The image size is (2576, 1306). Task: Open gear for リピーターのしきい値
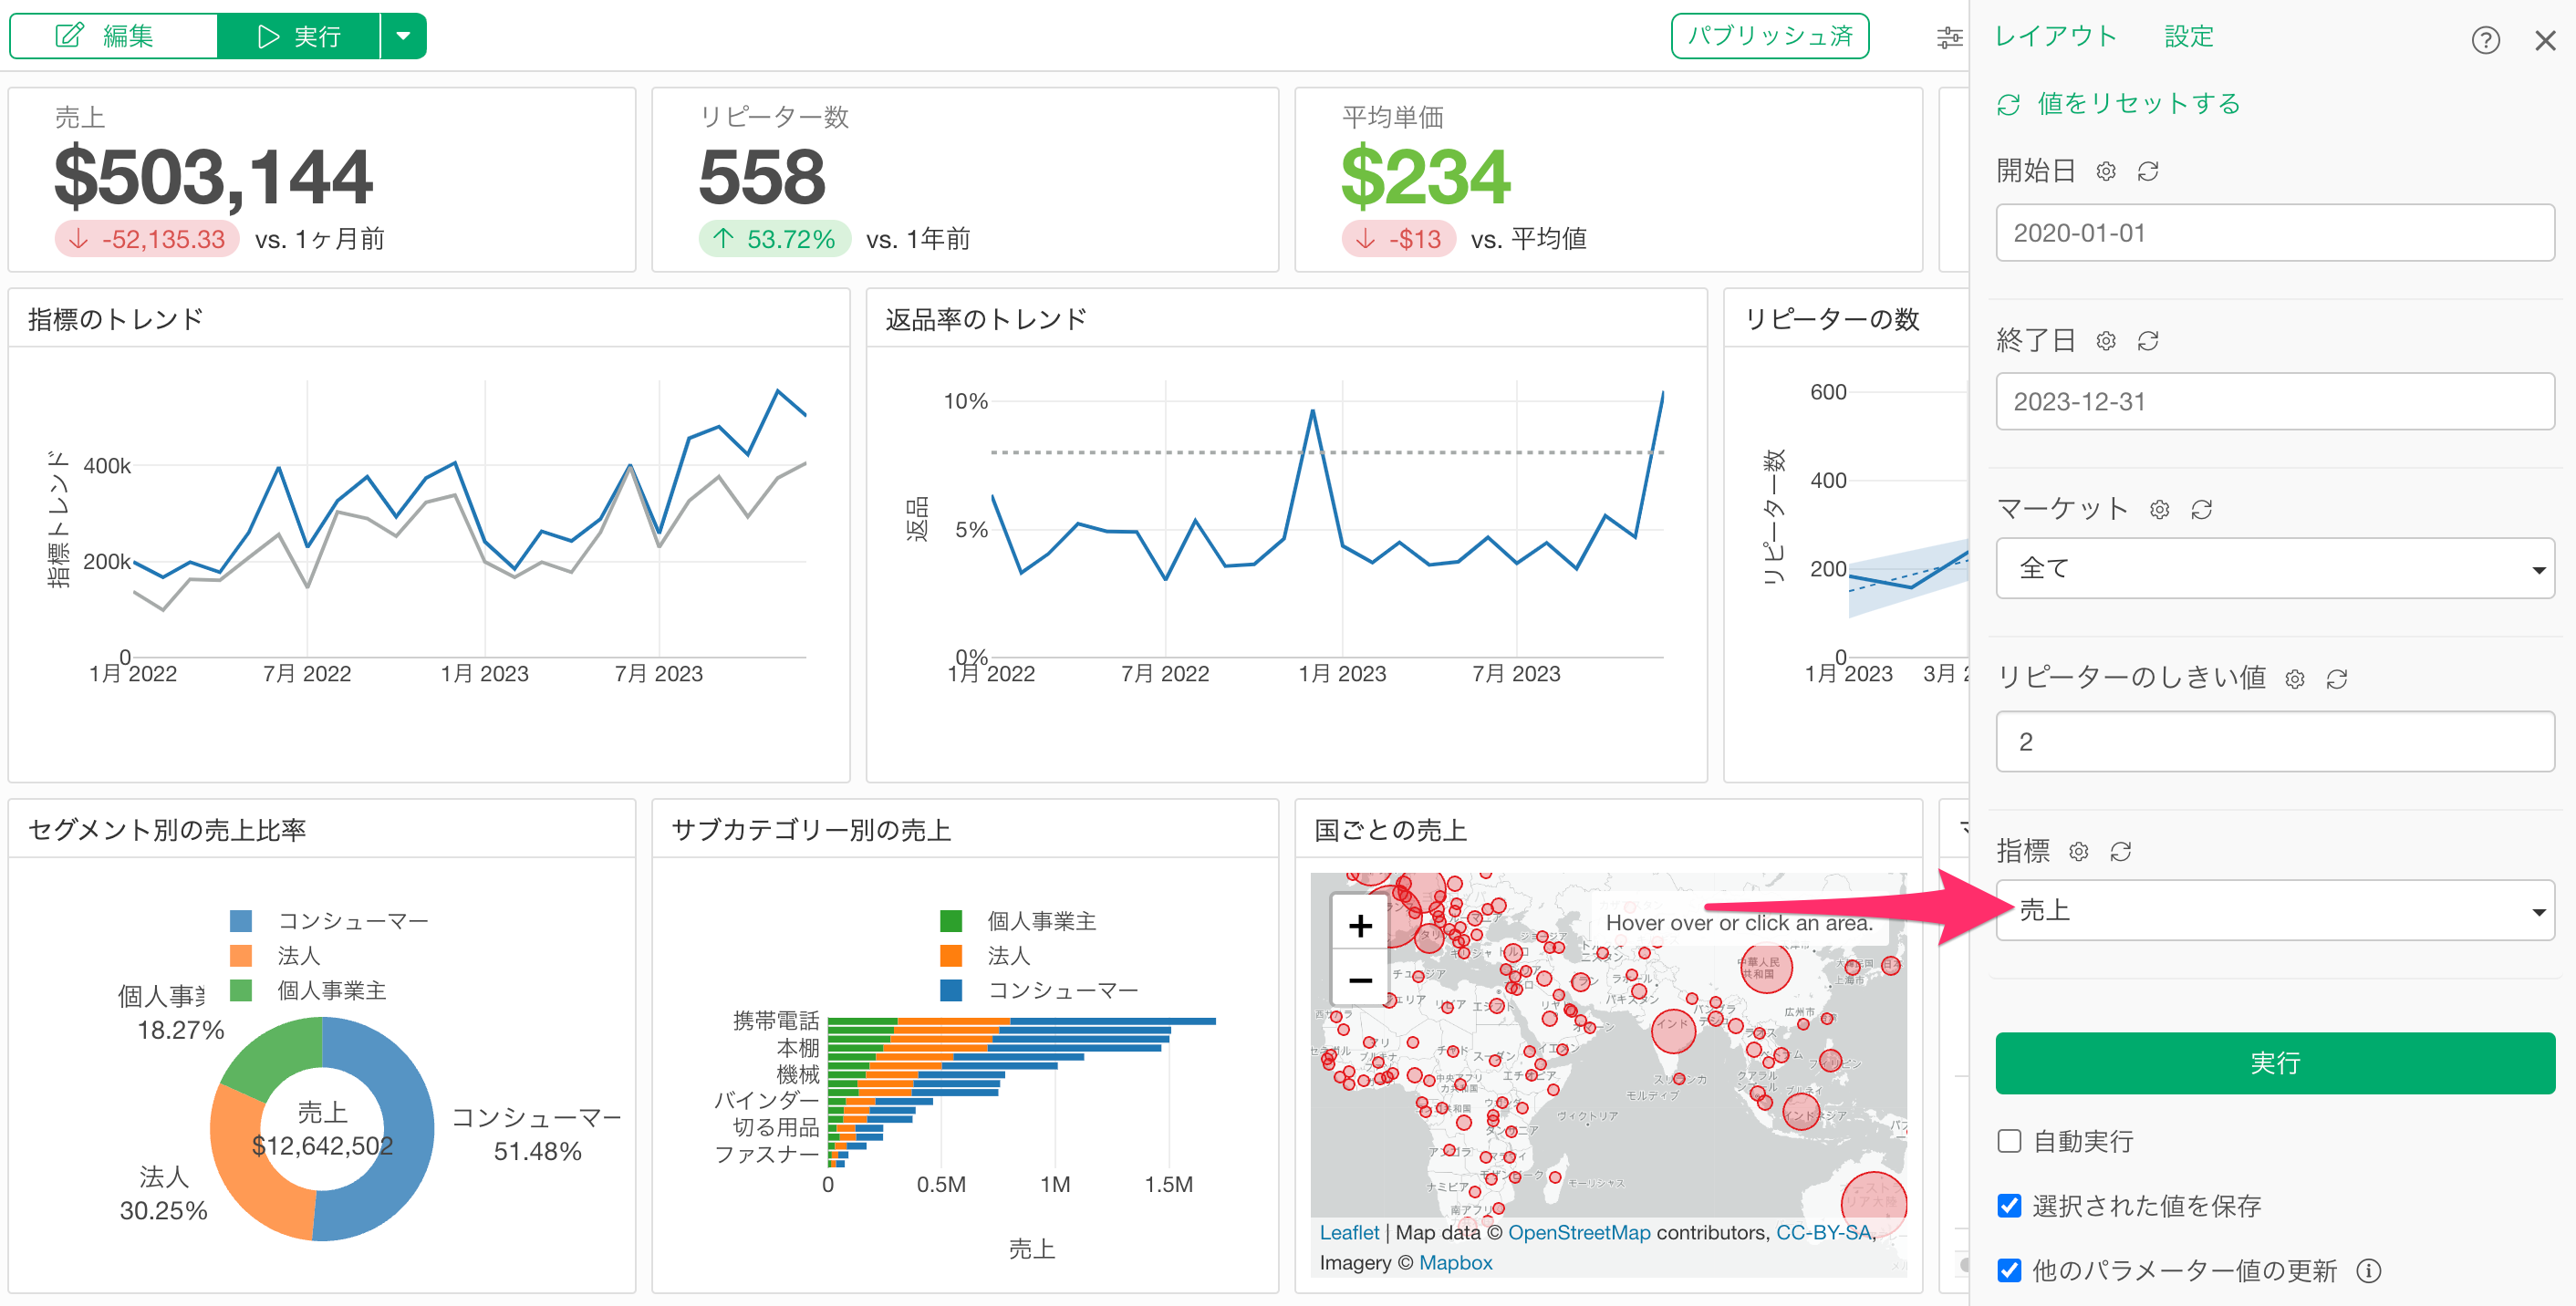point(2295,679)
